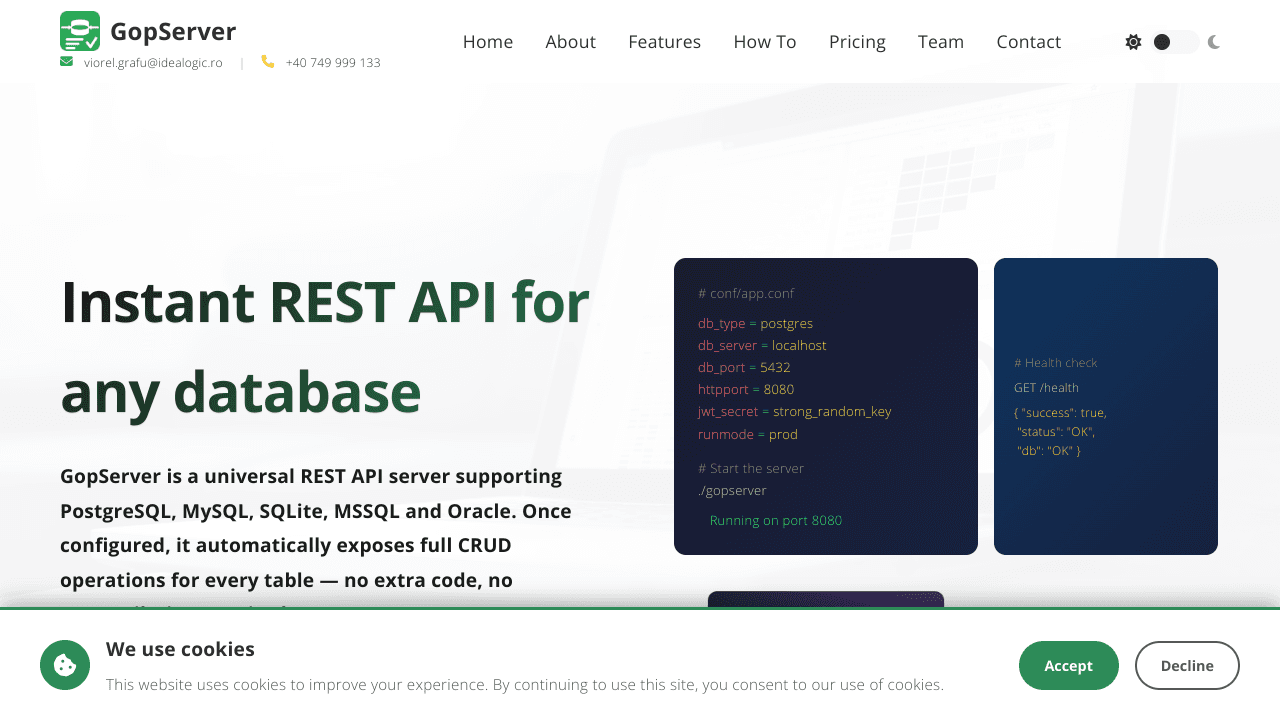
Task: Click the conf/app.conf code card
Action: (x=825, y=405)
